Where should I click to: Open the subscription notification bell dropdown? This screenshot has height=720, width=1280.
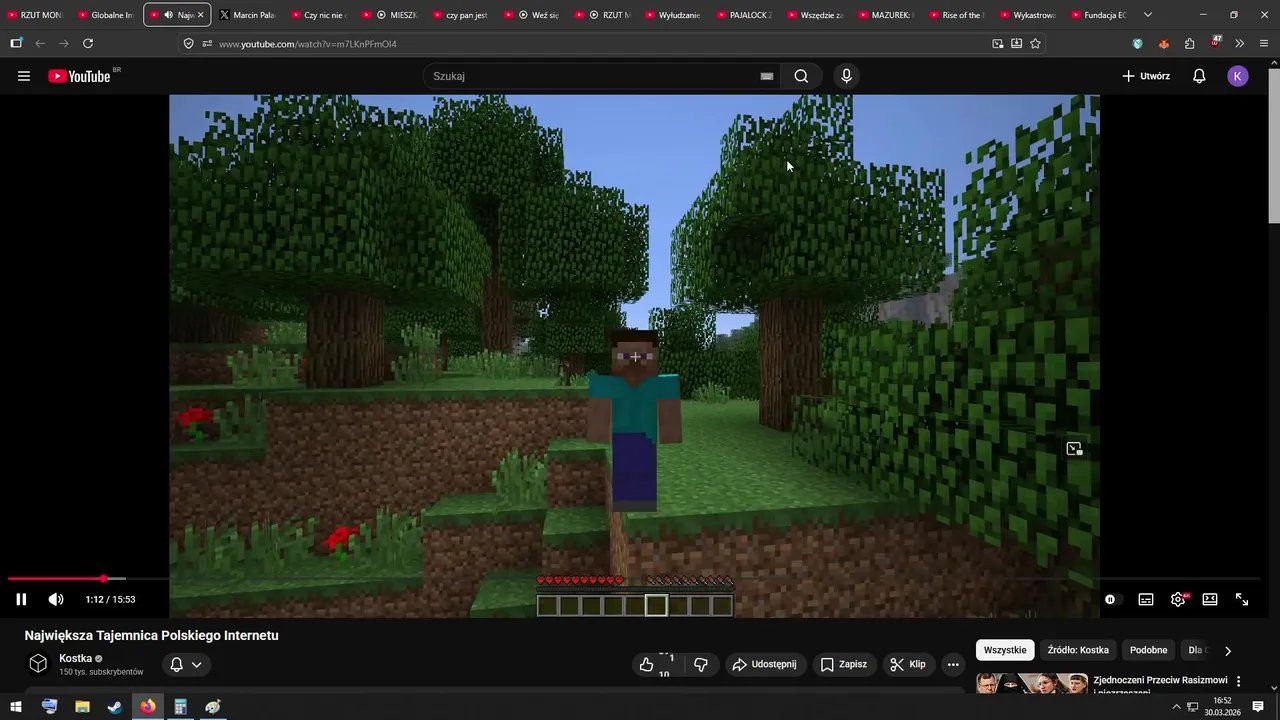point(186,664)
